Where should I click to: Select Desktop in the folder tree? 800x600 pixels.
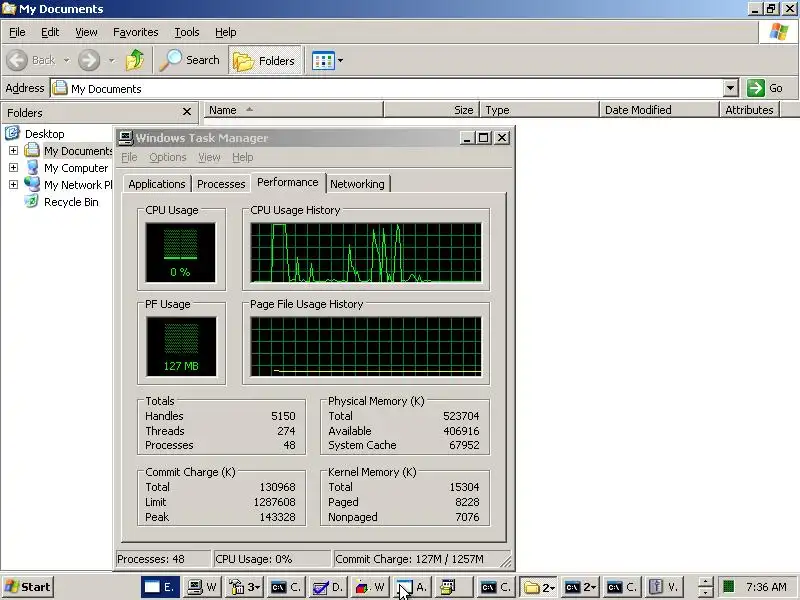[x=44, y=134]
